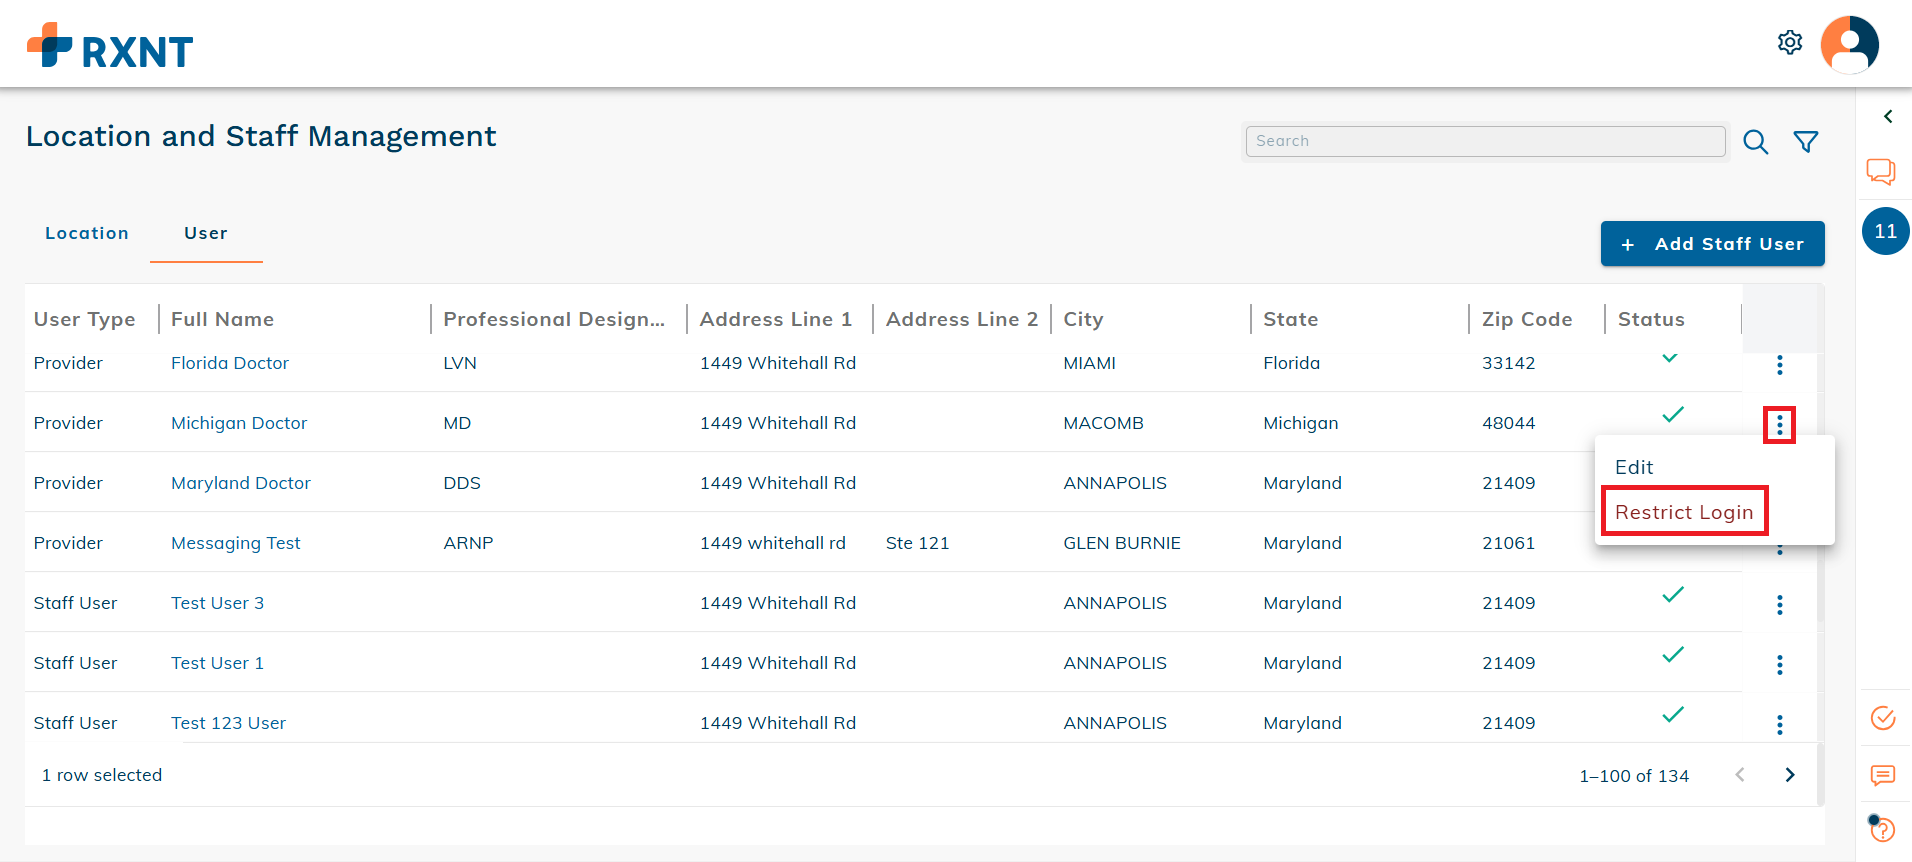Image resolution: width=1912 pixels, height=862 pixels.
Task: Go to previous page of results
Action: (x=1740, y=775)
